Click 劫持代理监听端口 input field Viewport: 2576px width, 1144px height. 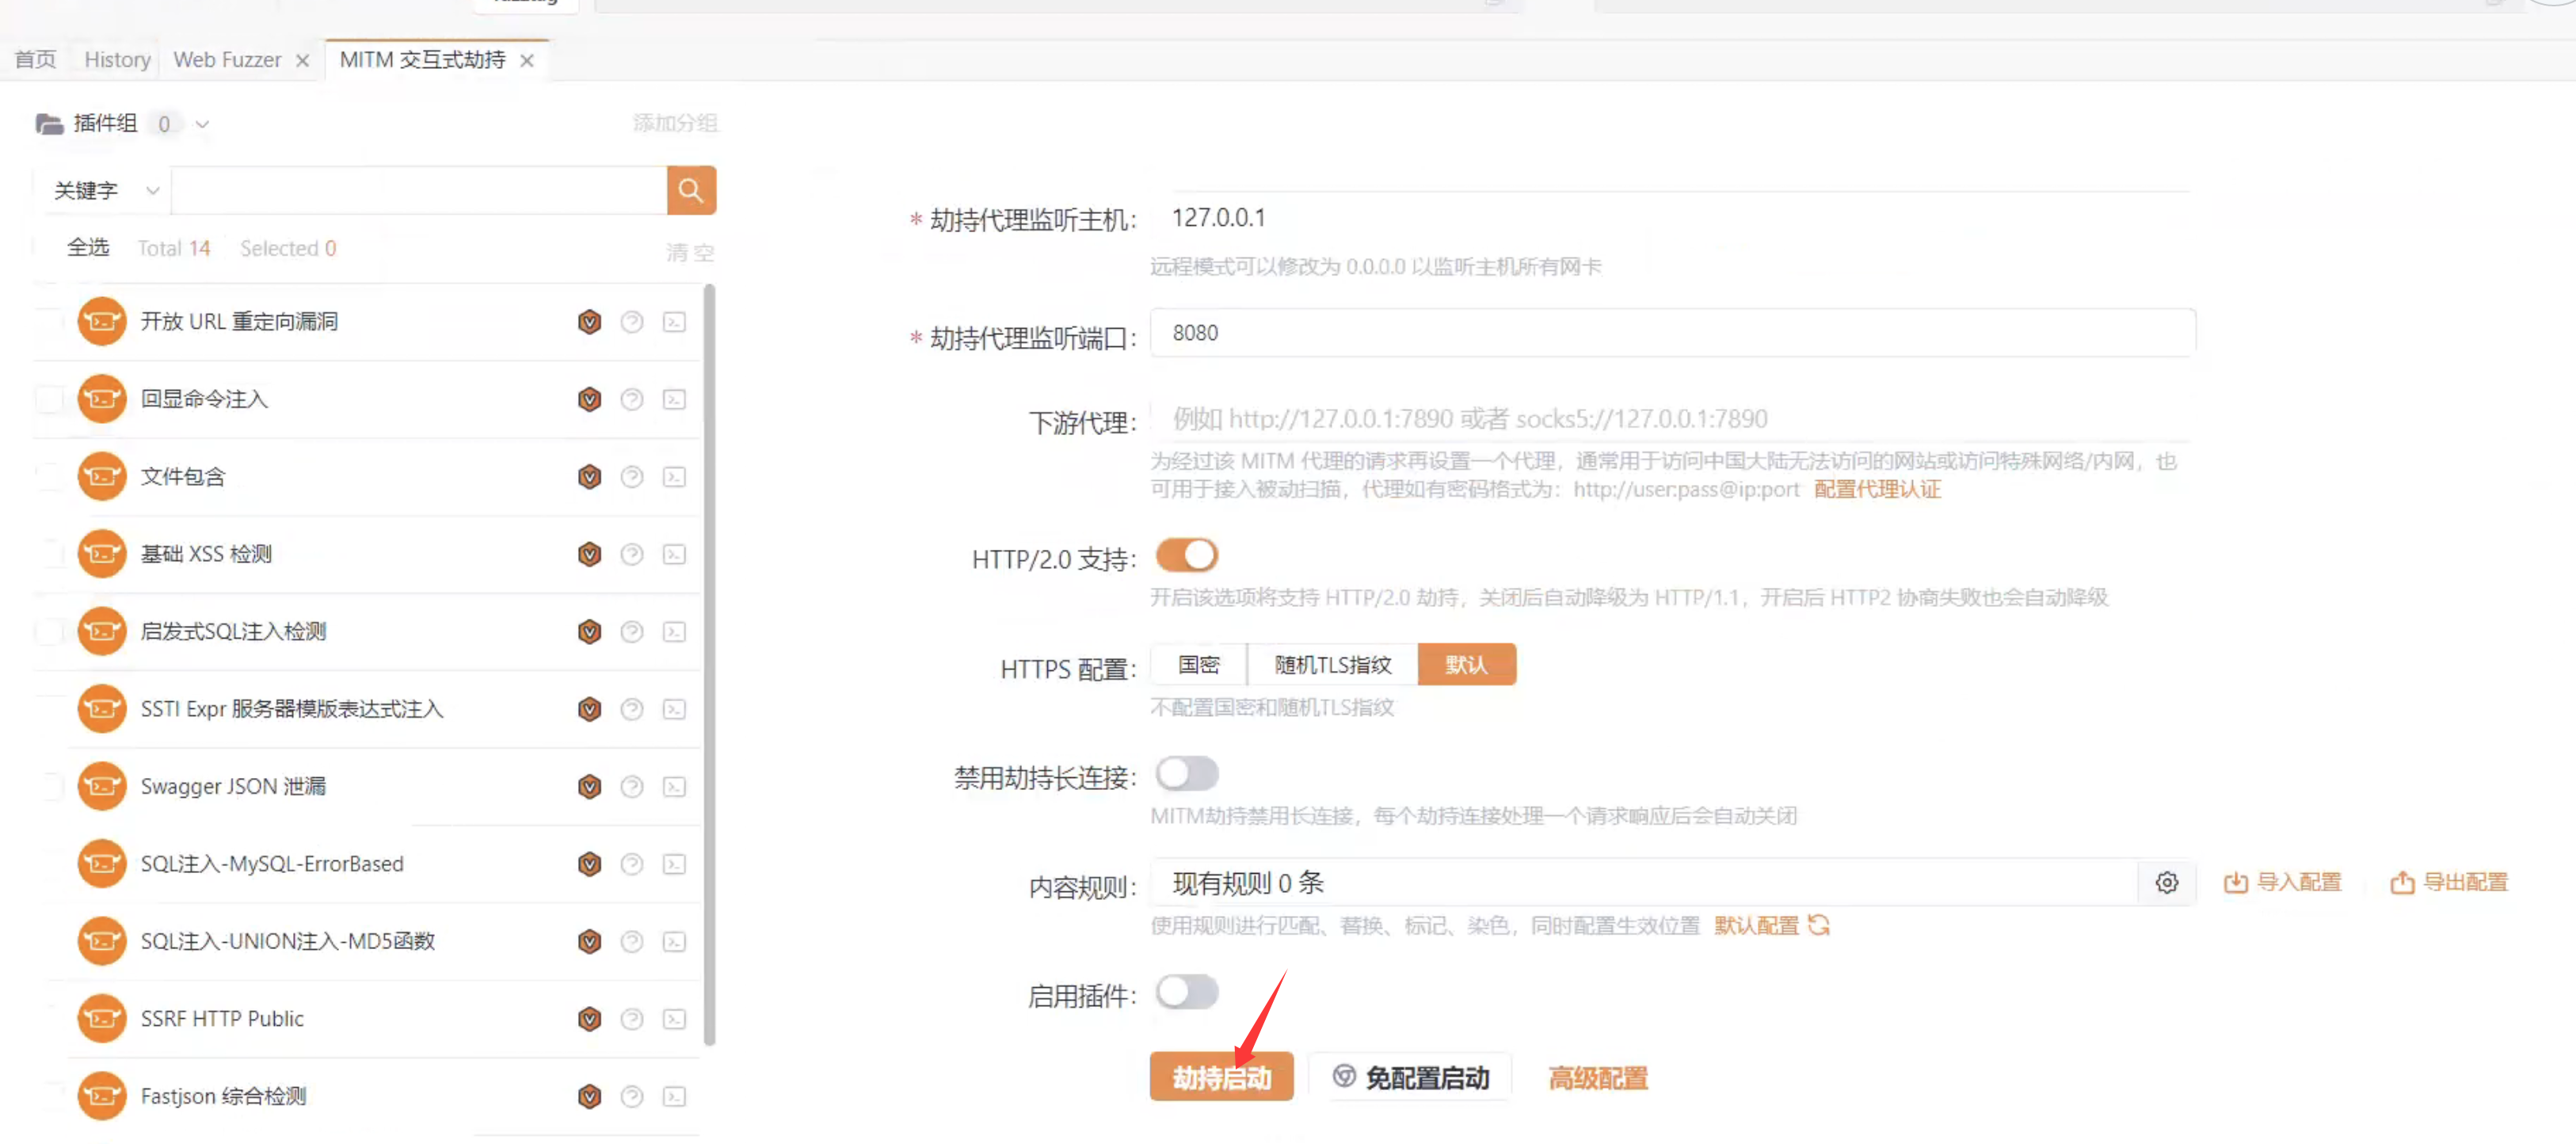pyautogui.click(x=1671, y=333)
